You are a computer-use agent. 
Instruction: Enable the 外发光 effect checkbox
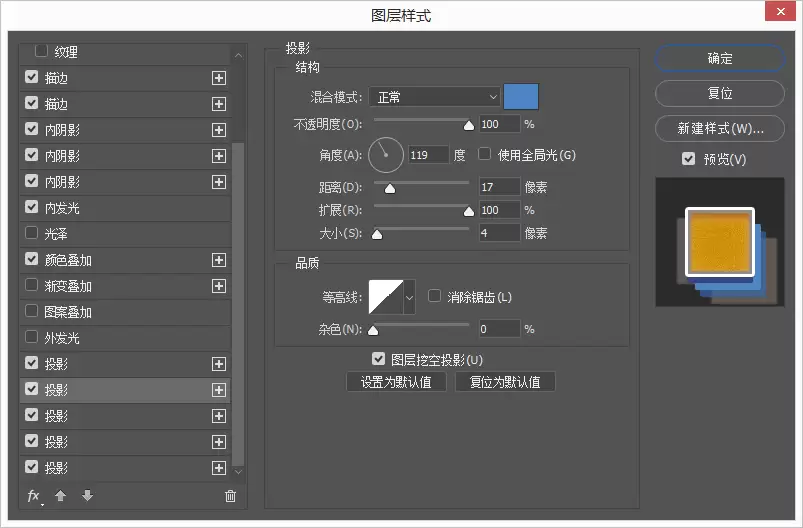(31, 337)
